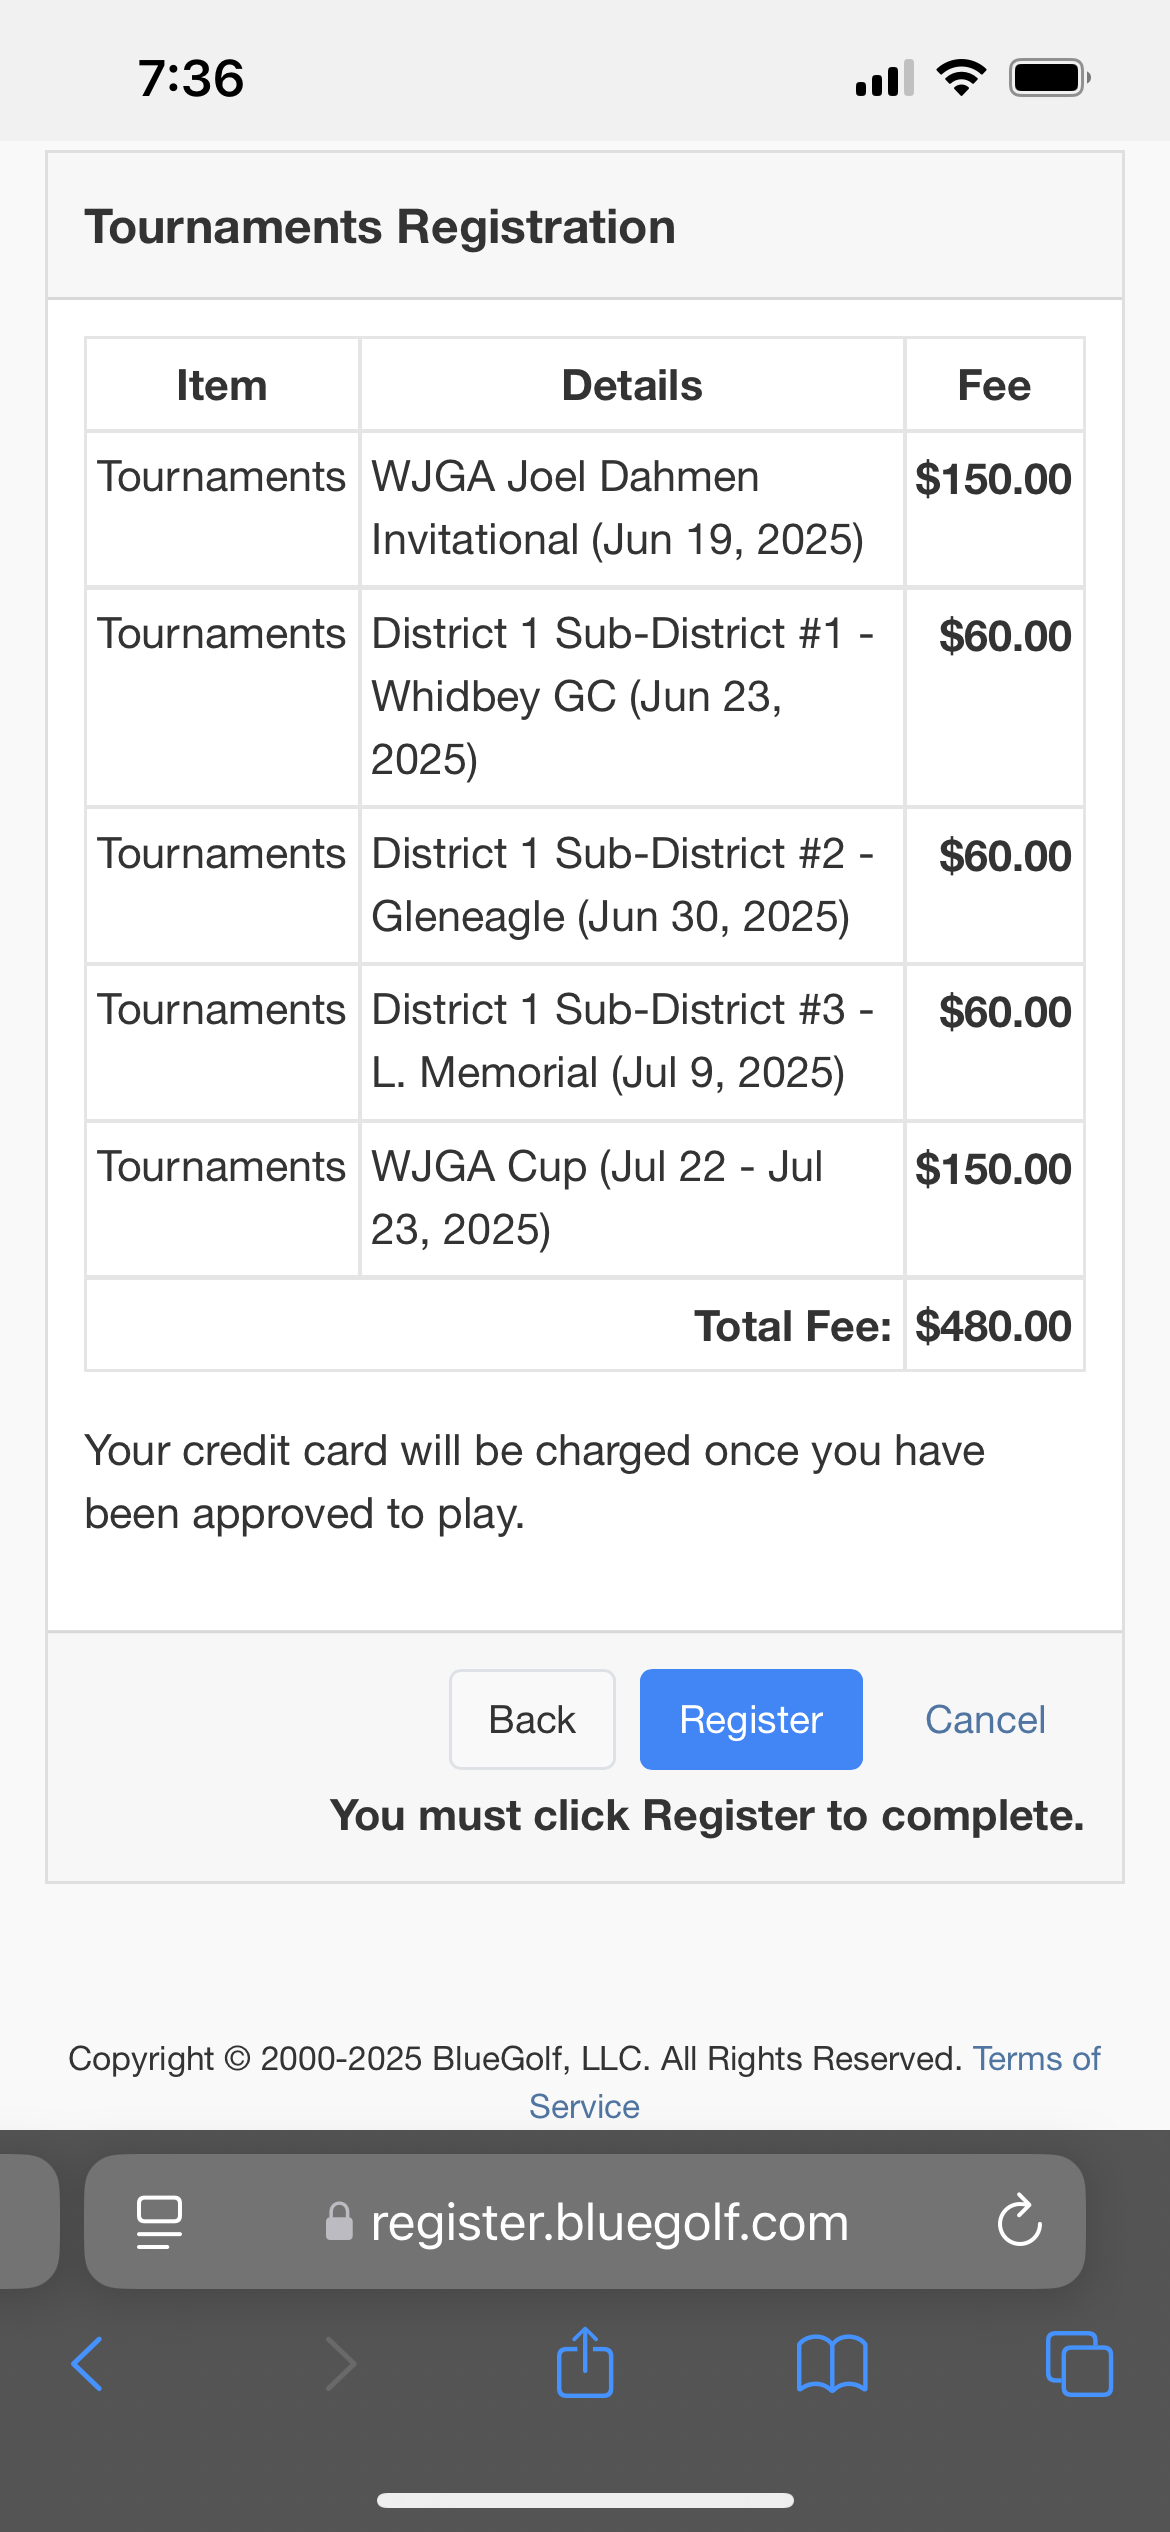Open the Terms of Service link

pyautogui.click(x=1036, y=2059)
